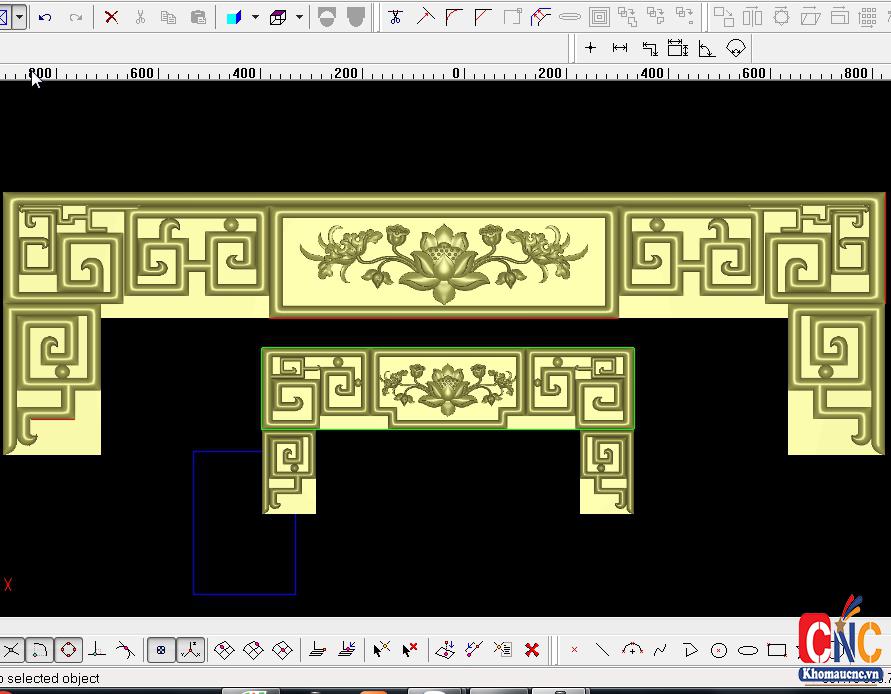Select the draw line tool in bottom toolbar
891x694 pixels.
[x=602, y=650]
